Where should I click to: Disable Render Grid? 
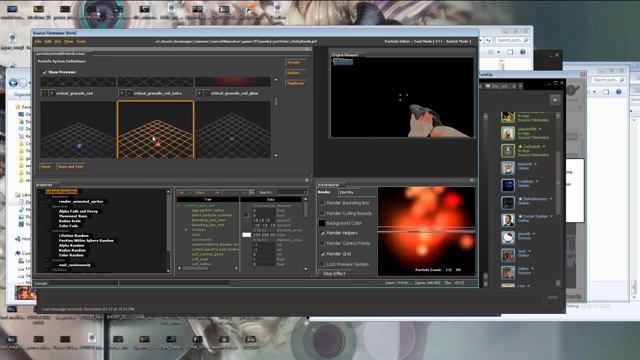point(322,254)
